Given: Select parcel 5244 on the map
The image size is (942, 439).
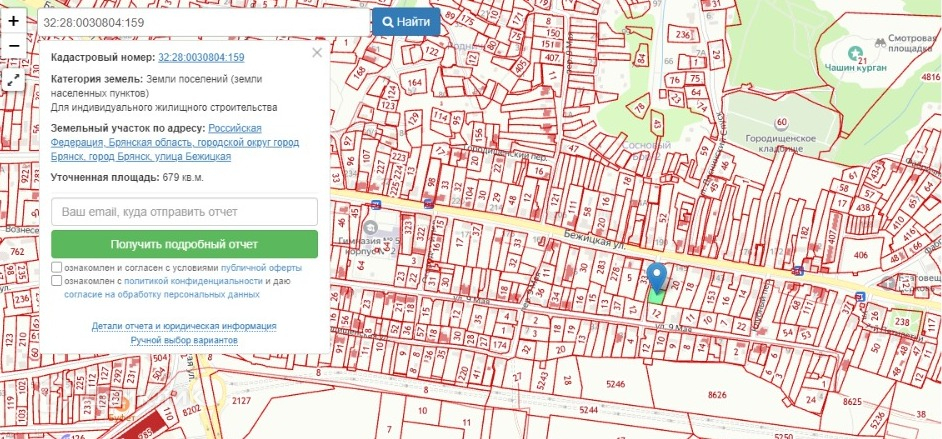Looking at the screenshot, I should (589, 410).
